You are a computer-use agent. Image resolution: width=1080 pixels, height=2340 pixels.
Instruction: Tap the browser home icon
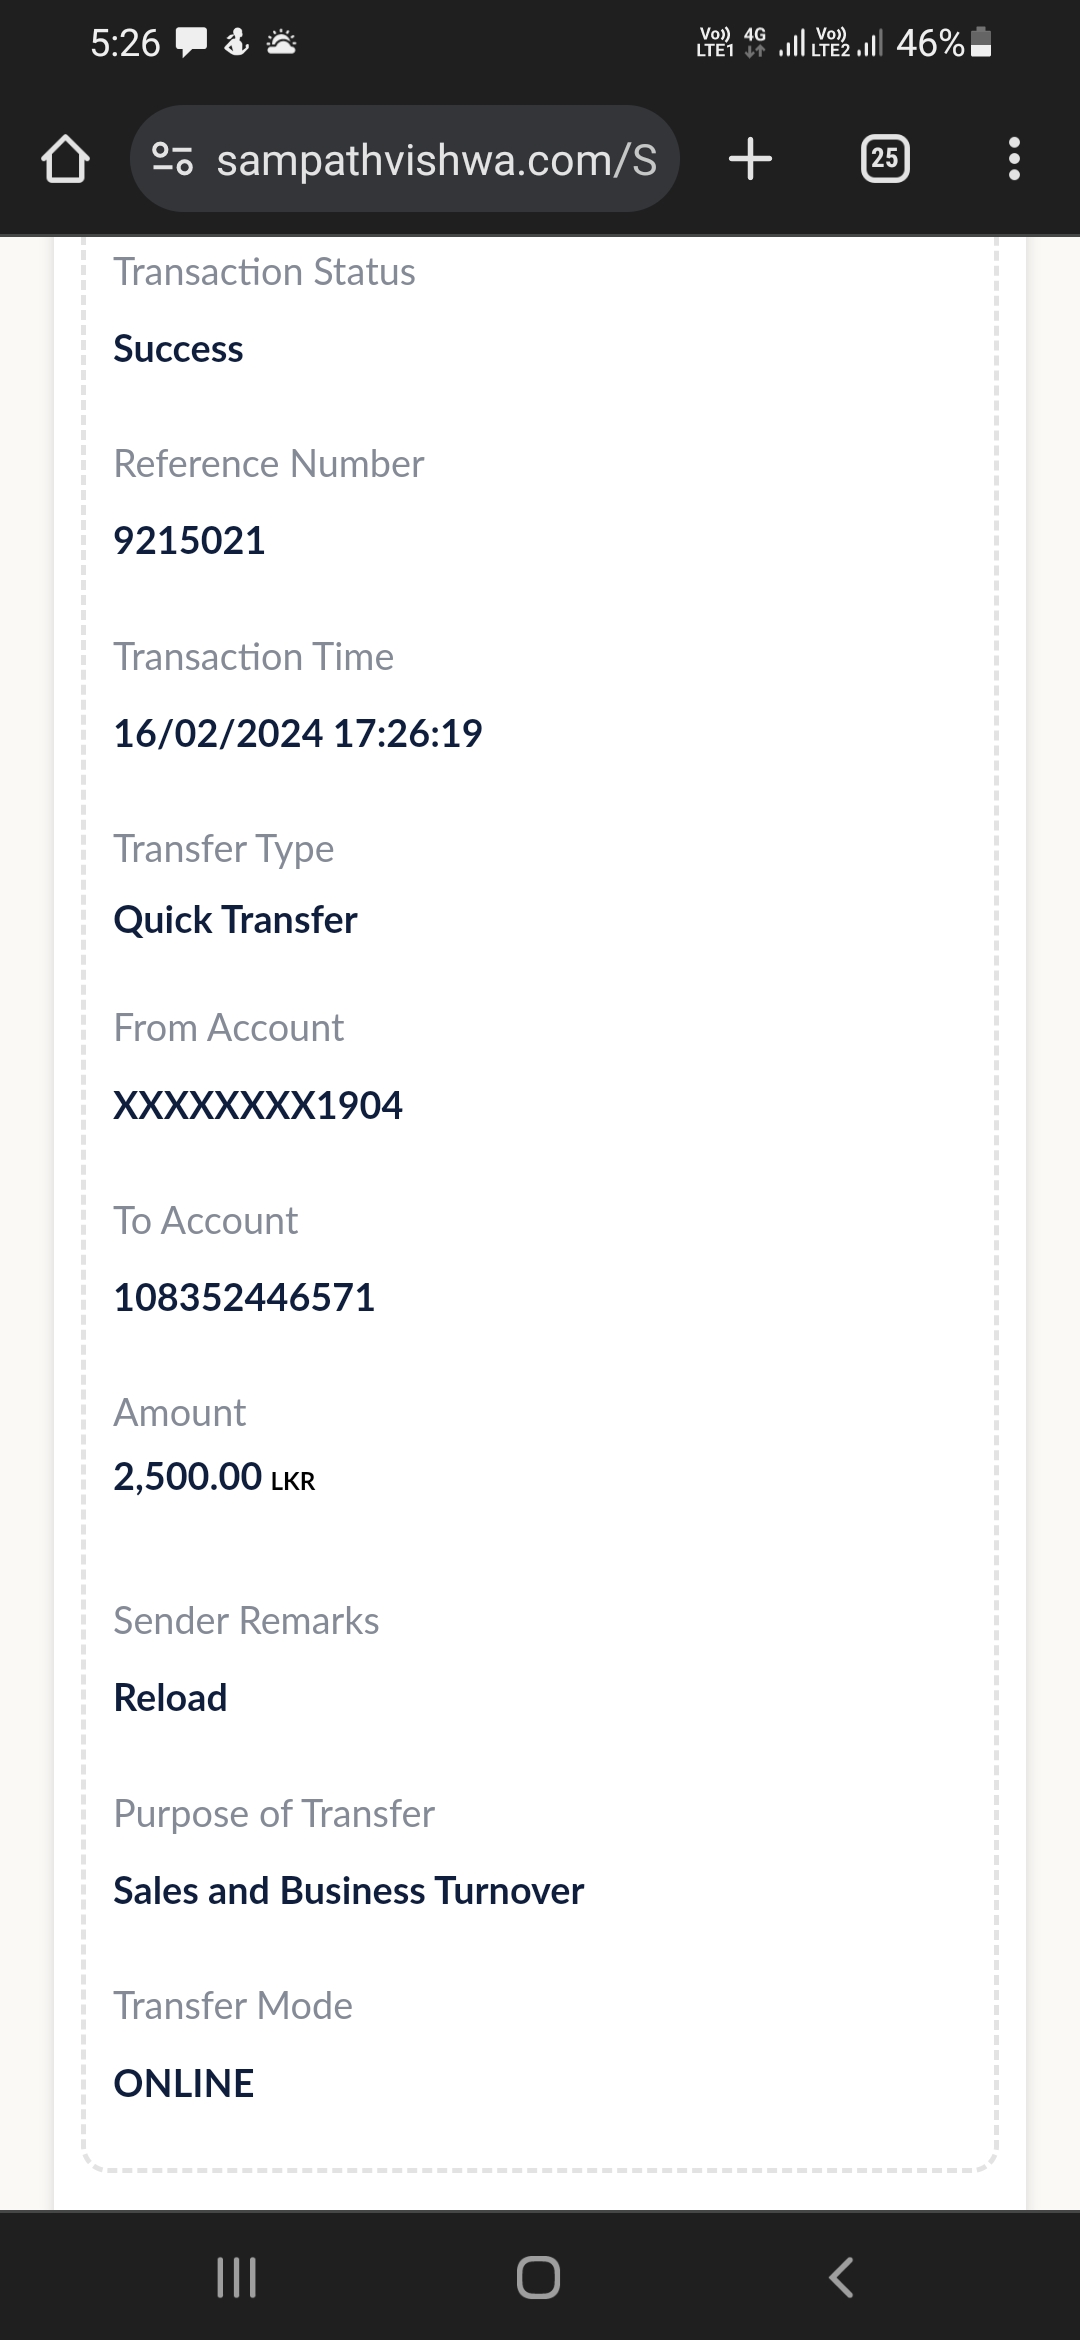pos(65,160)
